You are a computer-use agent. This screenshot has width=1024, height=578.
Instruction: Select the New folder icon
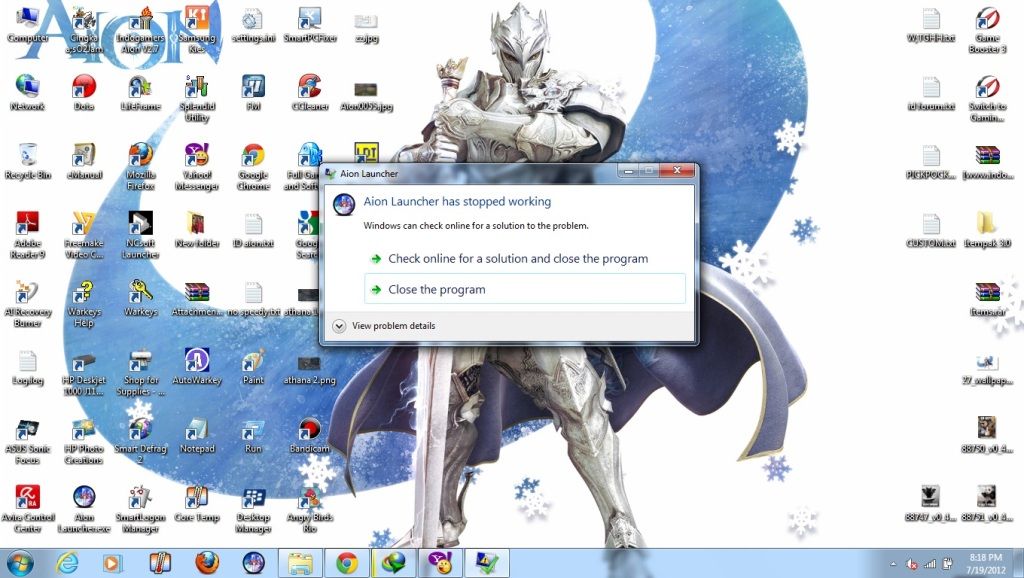(197, 229)
